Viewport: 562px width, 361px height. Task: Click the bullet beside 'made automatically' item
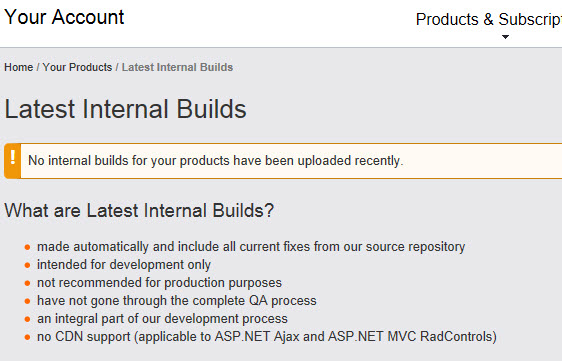[x=27, y=247]
